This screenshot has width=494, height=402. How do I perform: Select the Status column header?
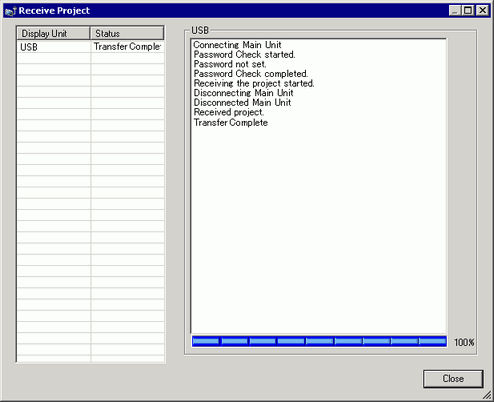127,33
